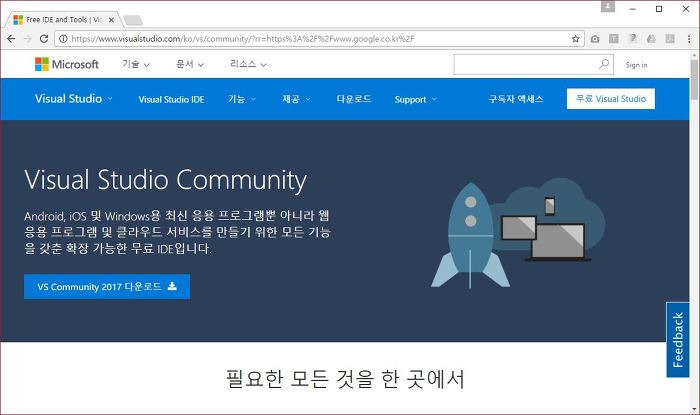The width and height of the screenshot is (700, 415).
Task: Open a new browser tab
Action: click(133, 20)
